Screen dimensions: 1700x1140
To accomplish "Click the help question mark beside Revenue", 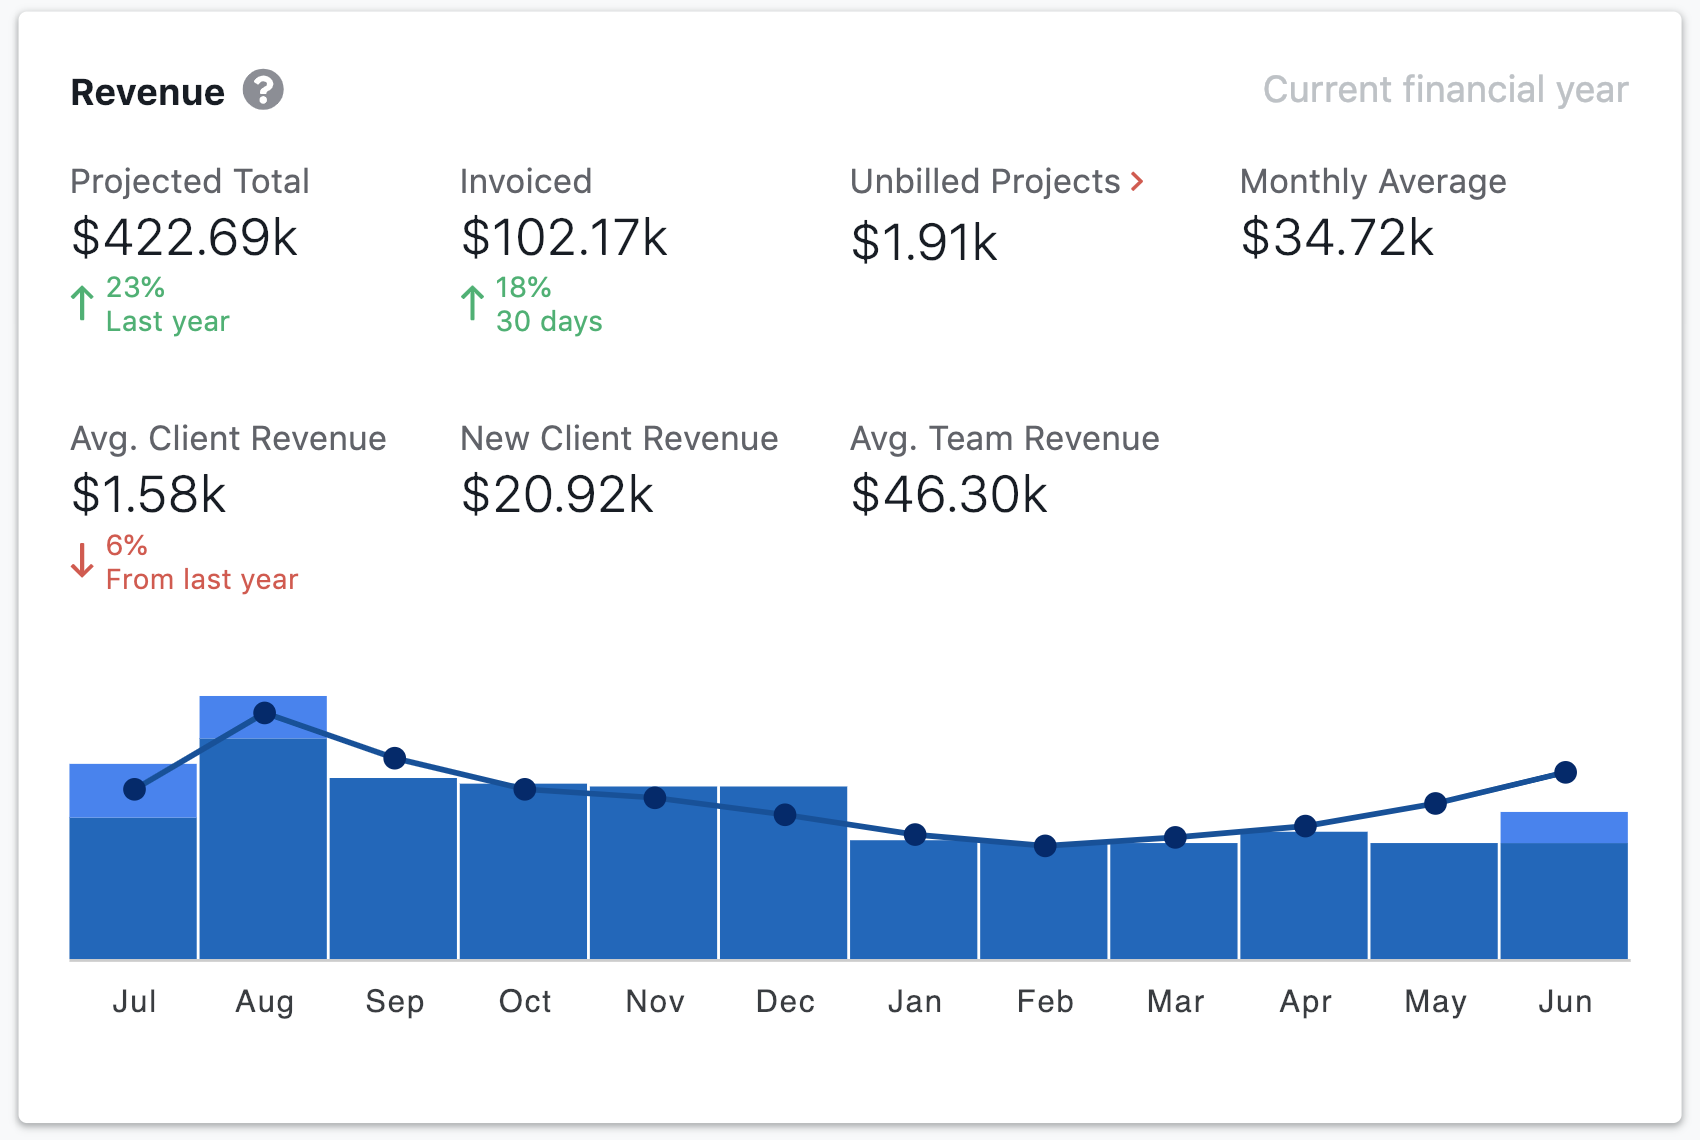I will tap(263, 90).
